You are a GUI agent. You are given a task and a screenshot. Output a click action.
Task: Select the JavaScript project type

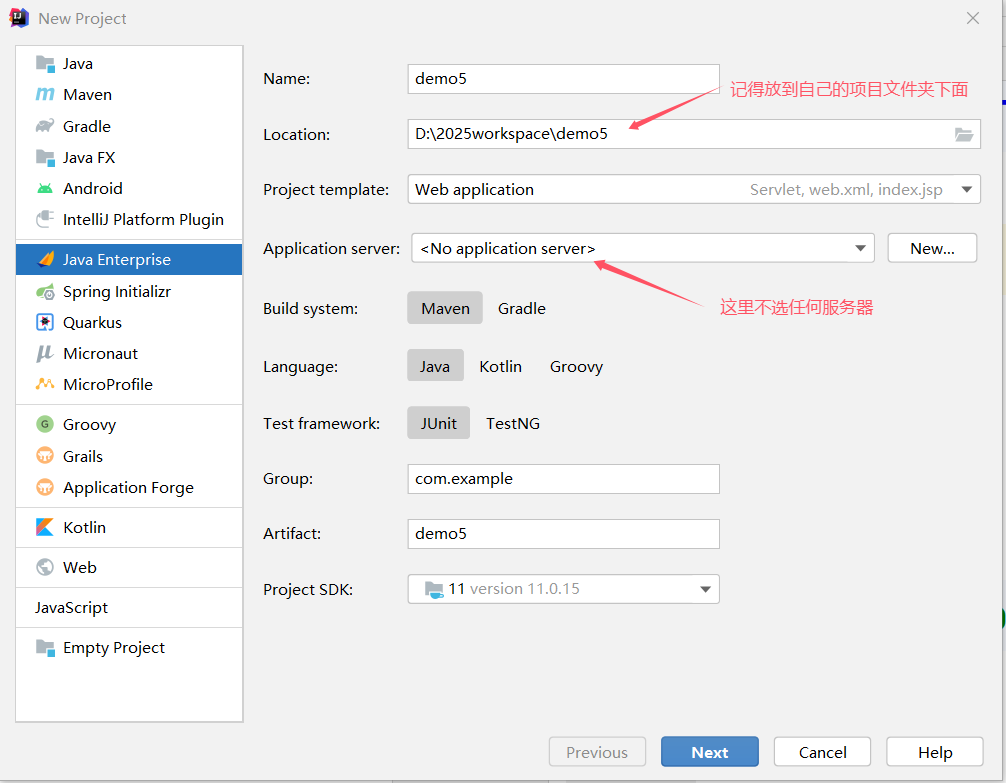(x=71, y=607)
